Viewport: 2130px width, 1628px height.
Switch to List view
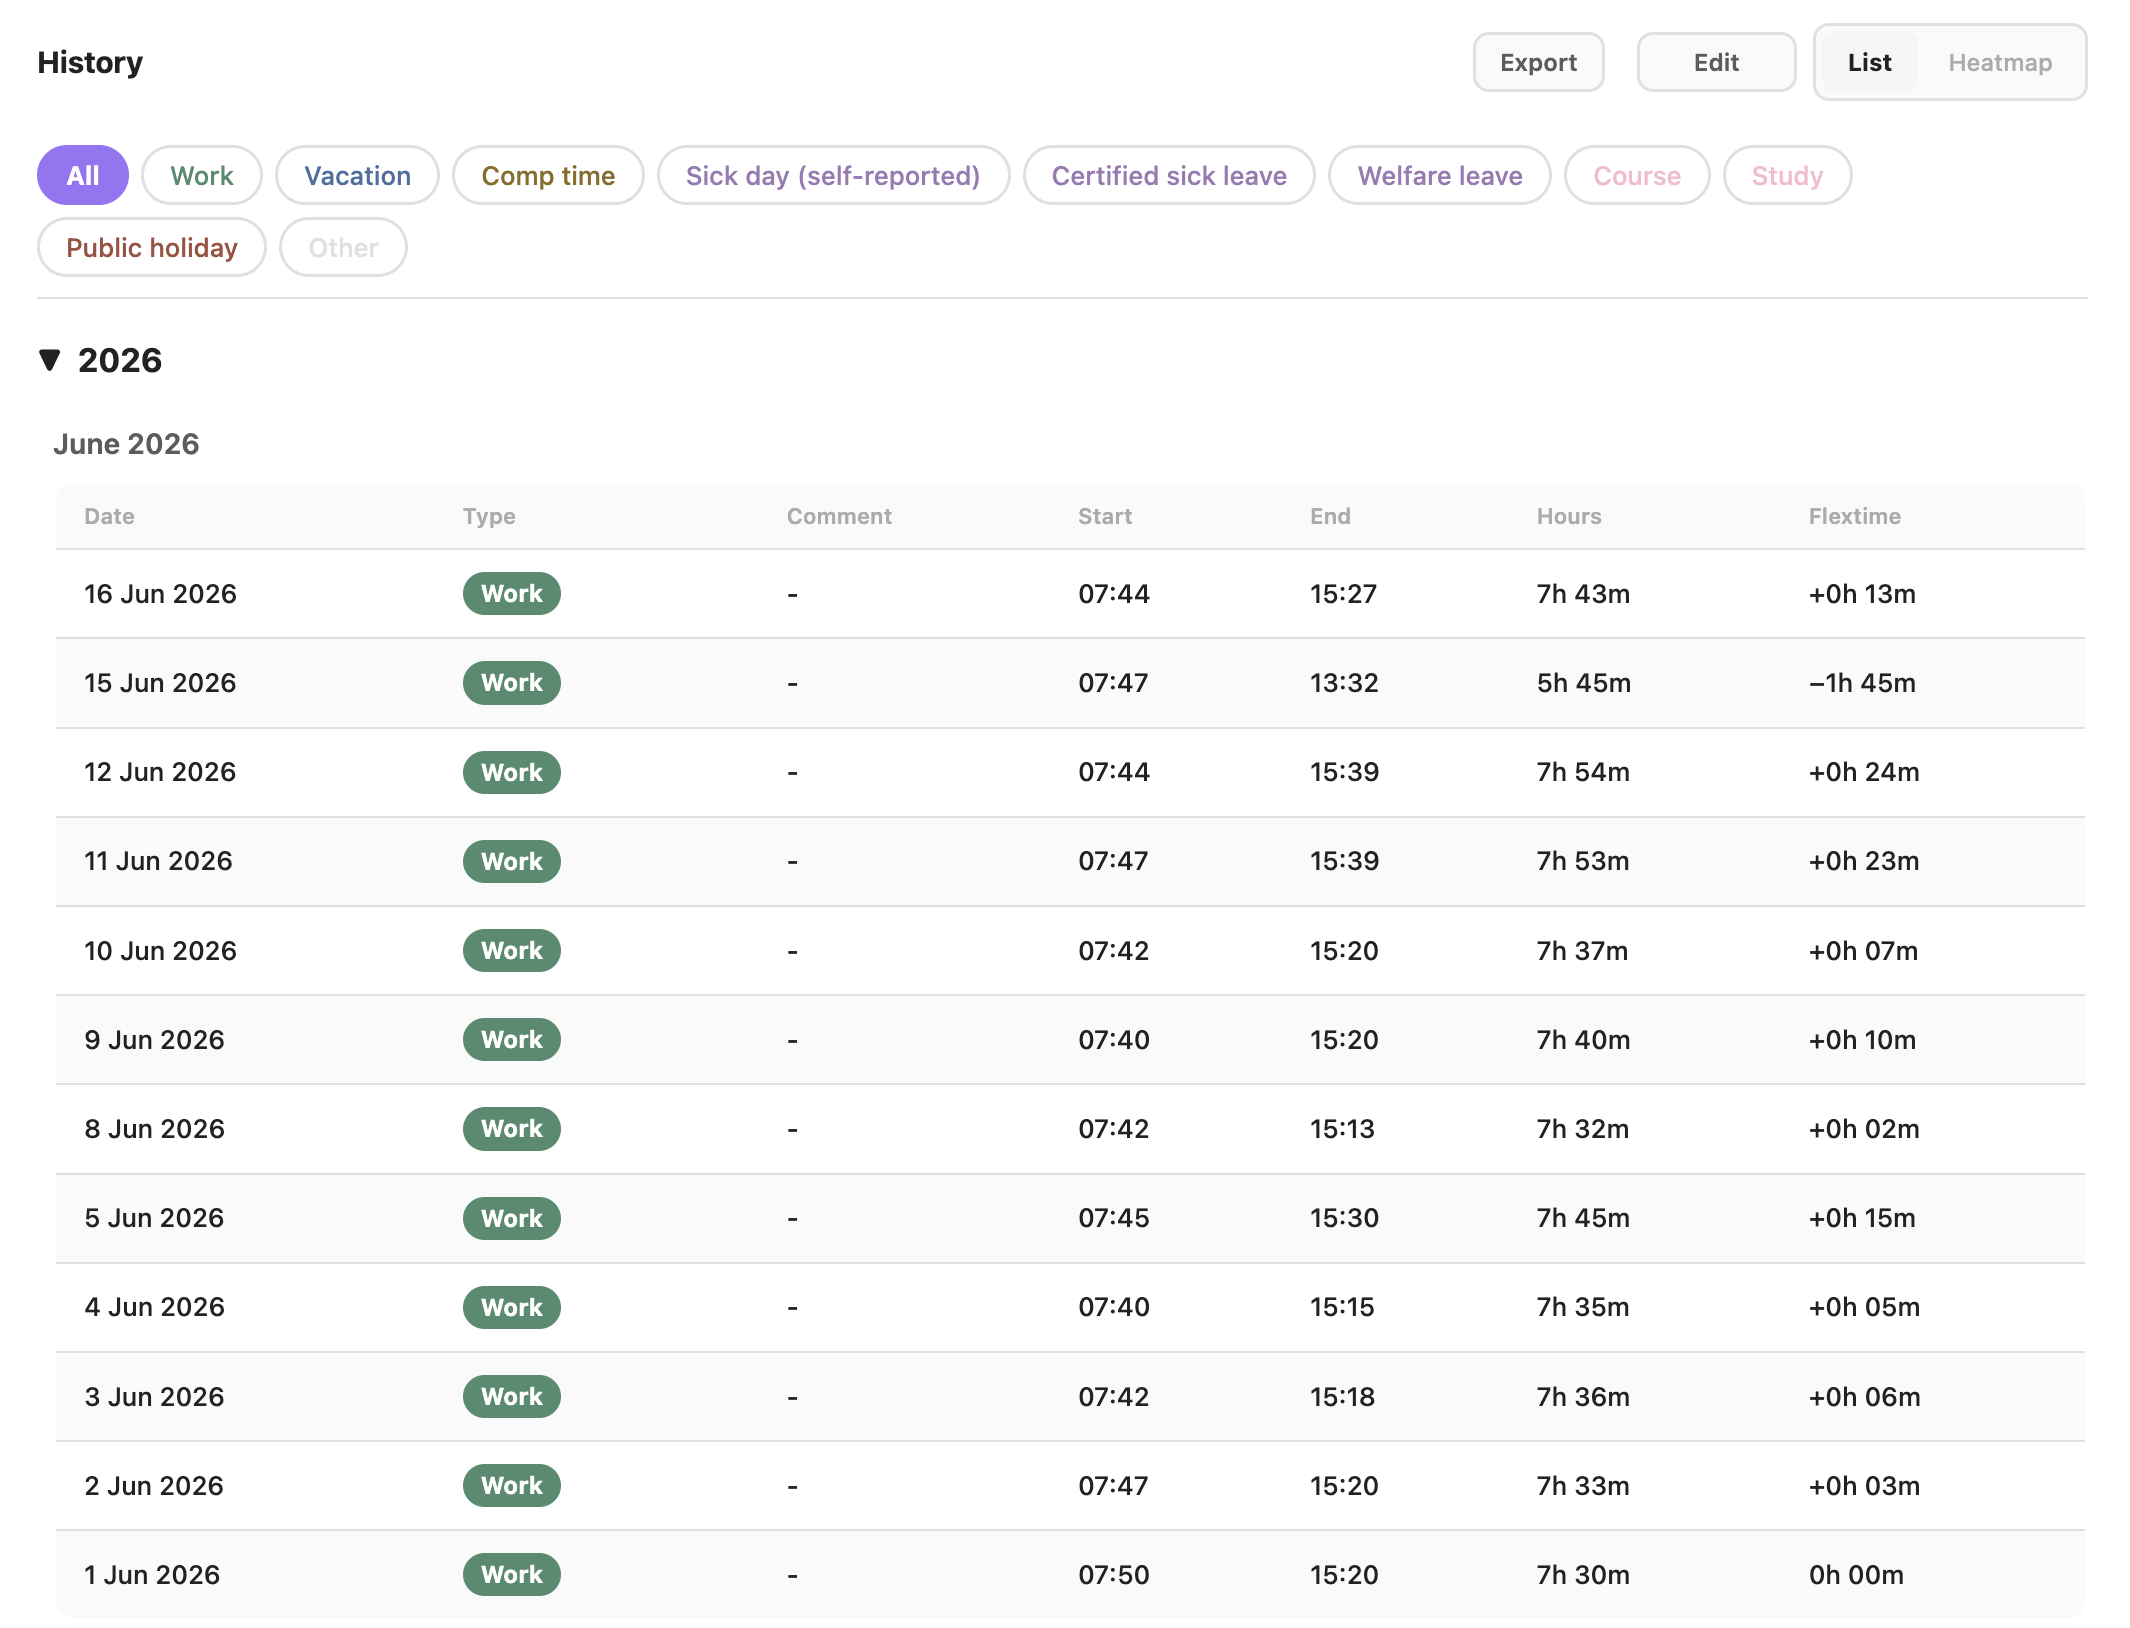coord(1869,62)
